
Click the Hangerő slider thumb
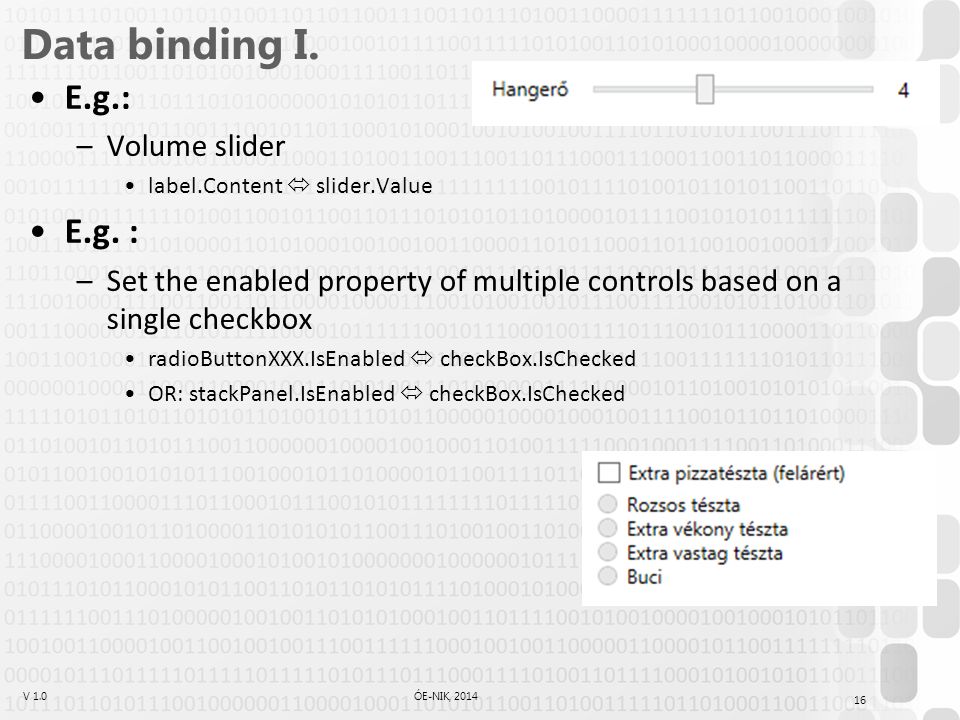coord(705,89)
